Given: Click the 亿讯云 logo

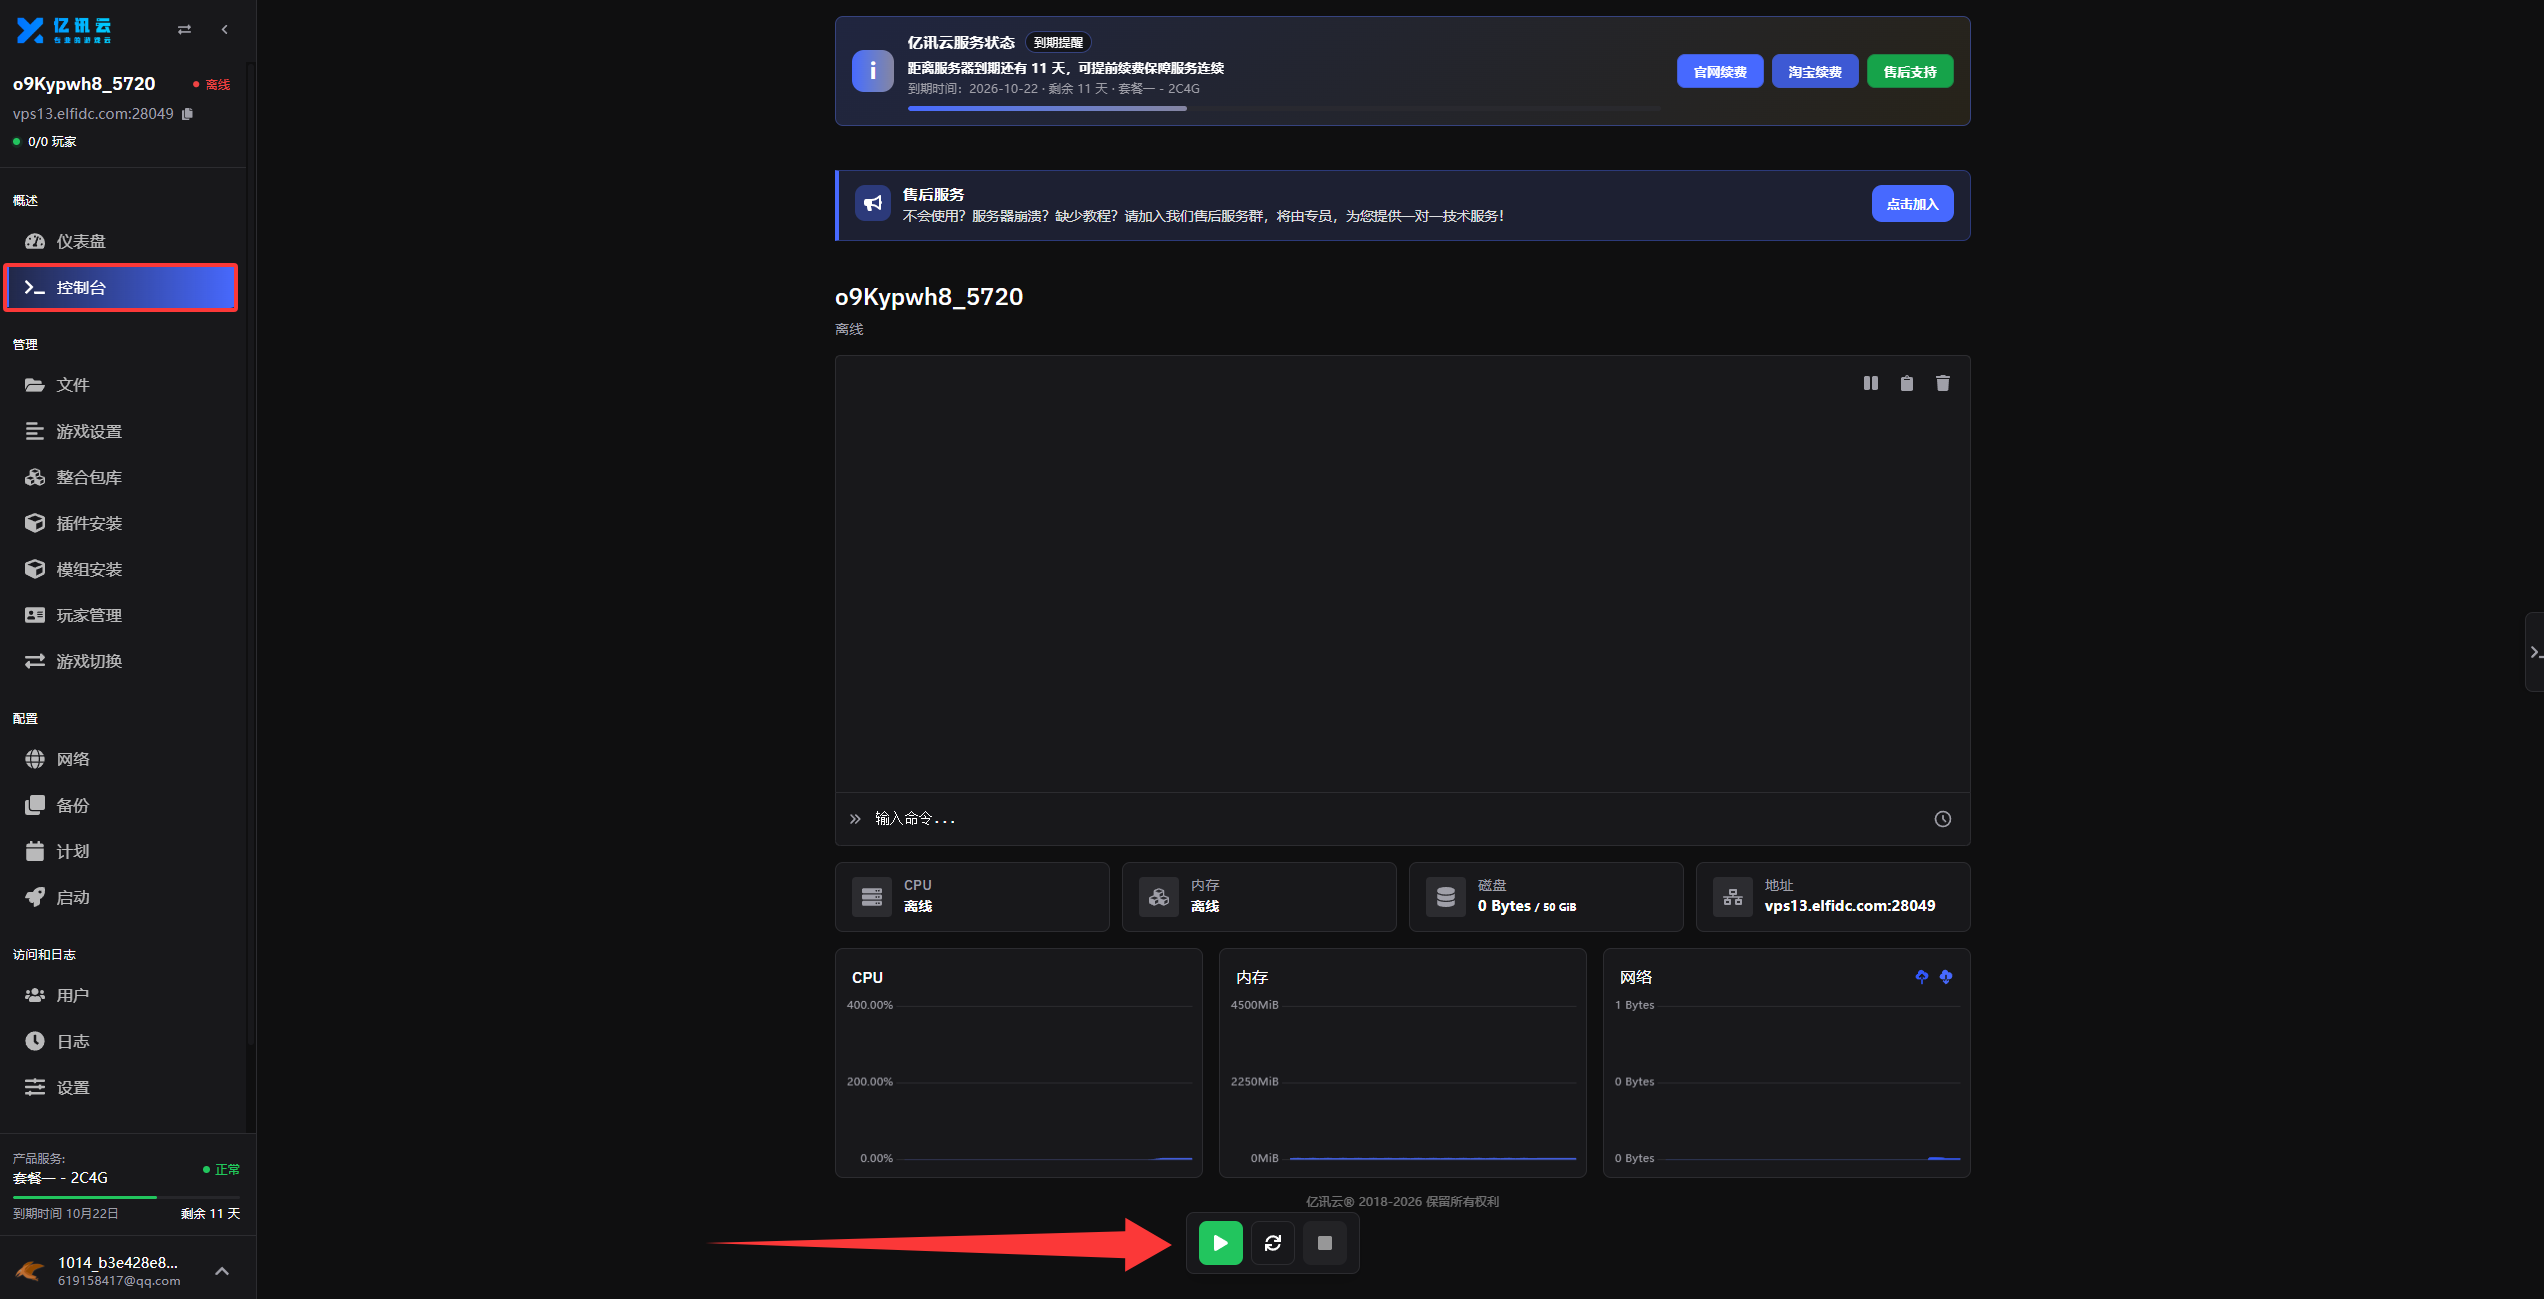Looking at the screenshot, I should [64, 30].
